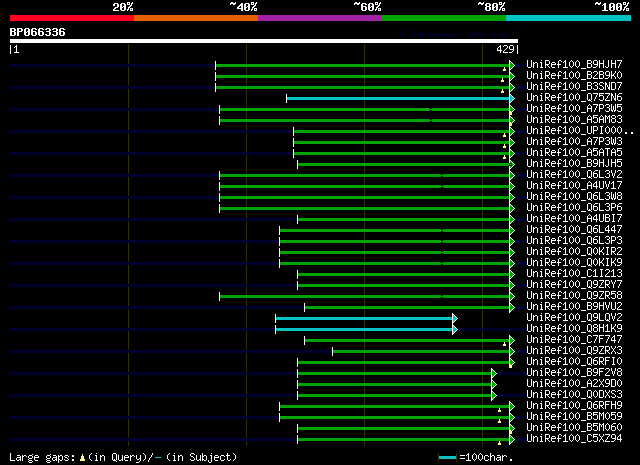Open hit UniRef100_B9F2V8
Viewport: 640px width, 465px height.
pos(574,373)
